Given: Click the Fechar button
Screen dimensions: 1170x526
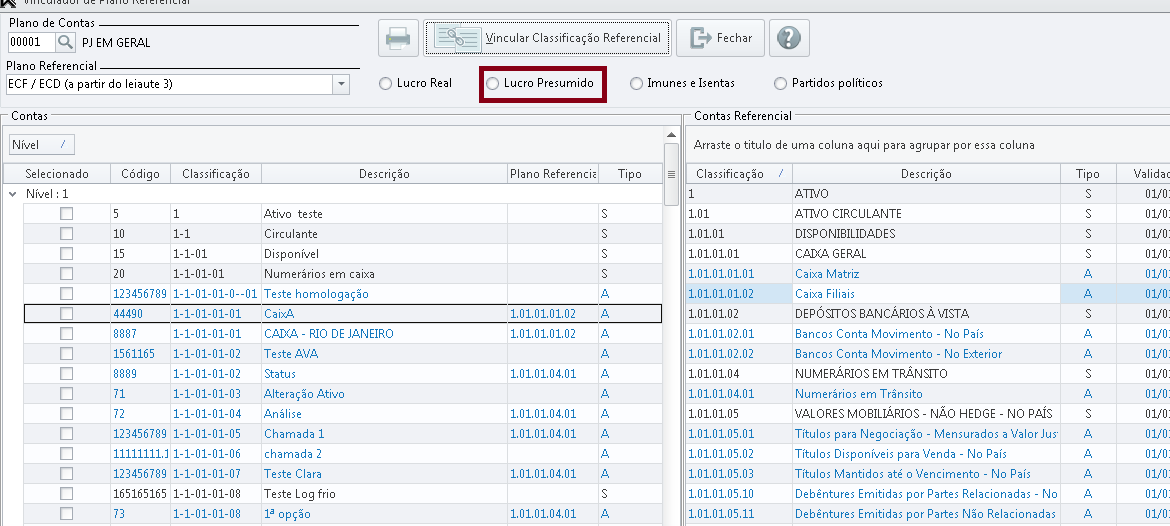Looking at the screenshot, I should [720, 38].
